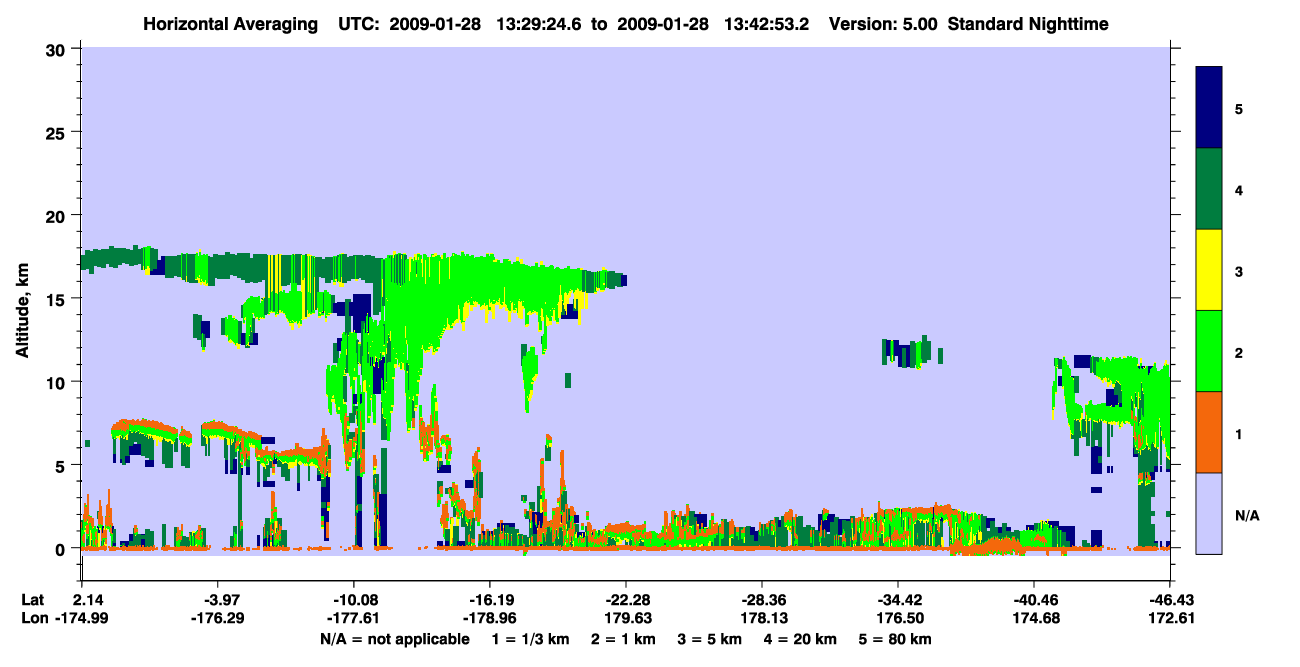Click the yellow color bar segment labeled 3
This screenshot has width=1300, height=667.
click(x=1209, y=270)
